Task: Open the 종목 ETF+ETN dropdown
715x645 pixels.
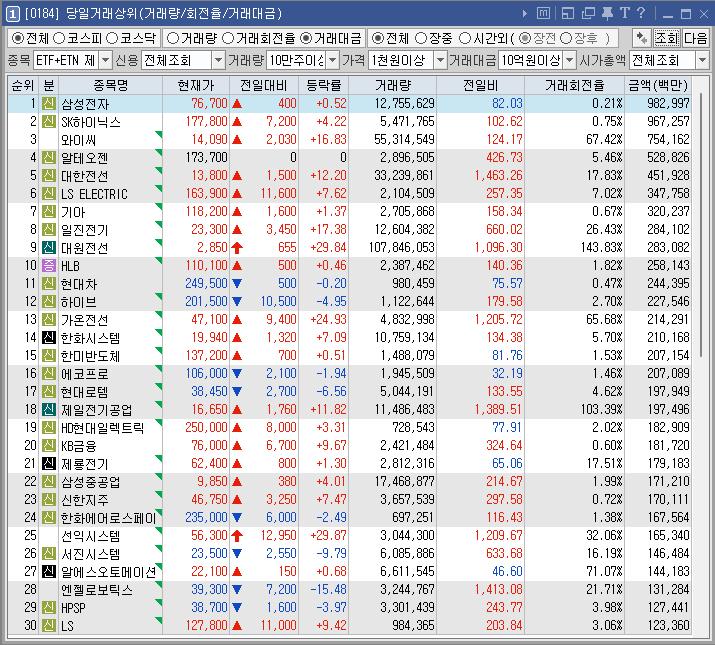Action: [x=105, y=60]
